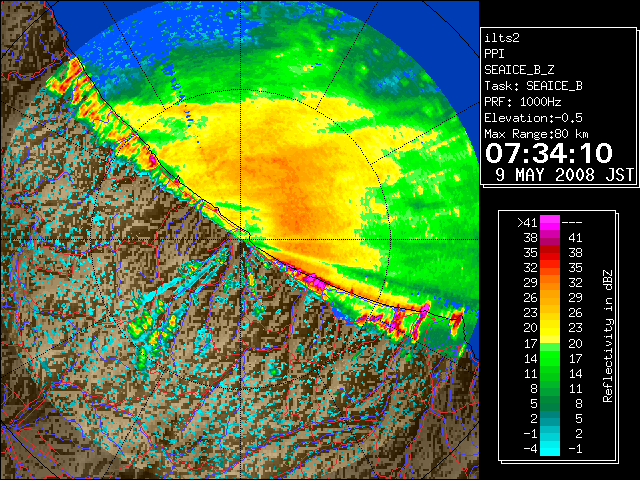Click the SEAICE_B_Z product label
The image size is (640, 480).
(519, 70)
